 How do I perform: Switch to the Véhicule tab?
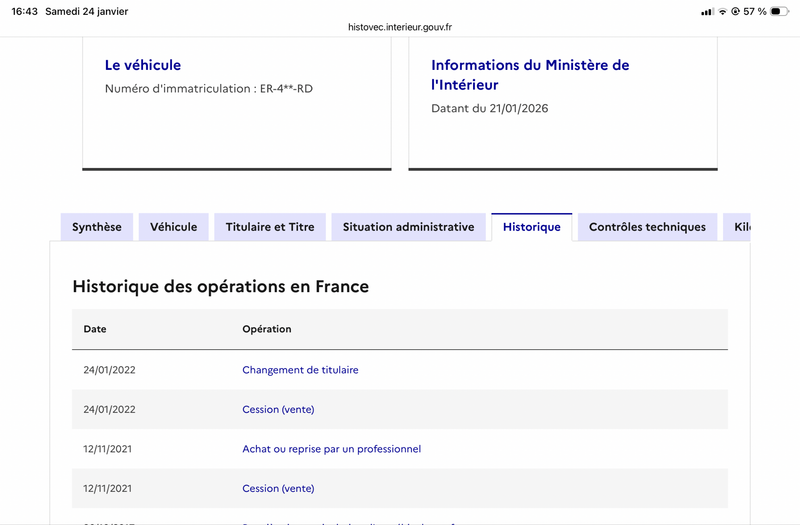tap(174, 227)
